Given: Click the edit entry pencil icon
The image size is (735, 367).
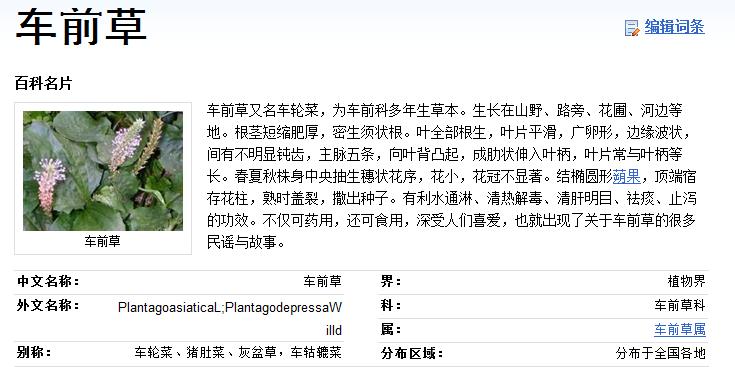Looking at the screenshot, I should pyautogui.click(x=632, y=28).
